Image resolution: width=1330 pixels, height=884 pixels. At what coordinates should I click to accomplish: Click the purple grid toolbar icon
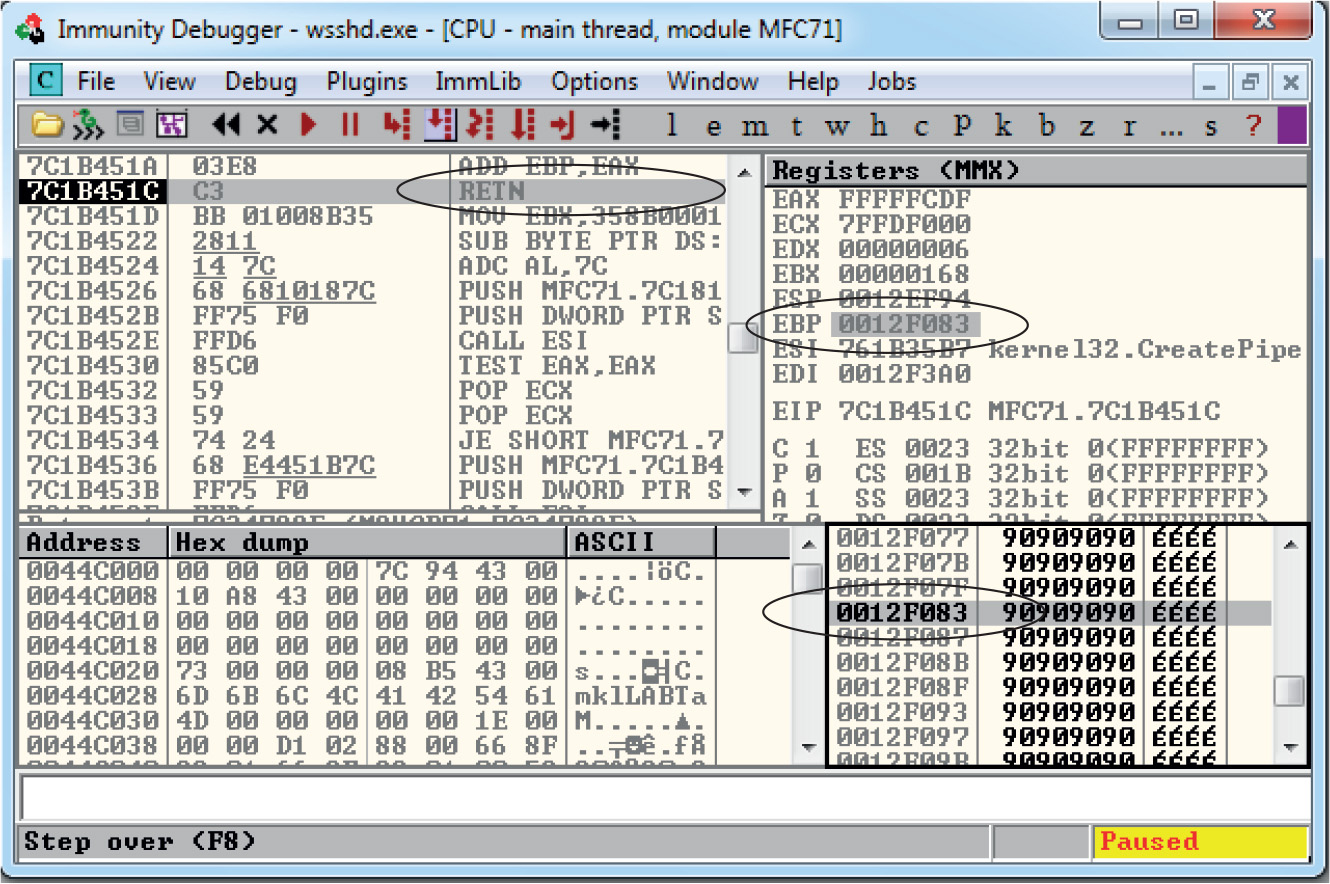click(x=172, y=125)
